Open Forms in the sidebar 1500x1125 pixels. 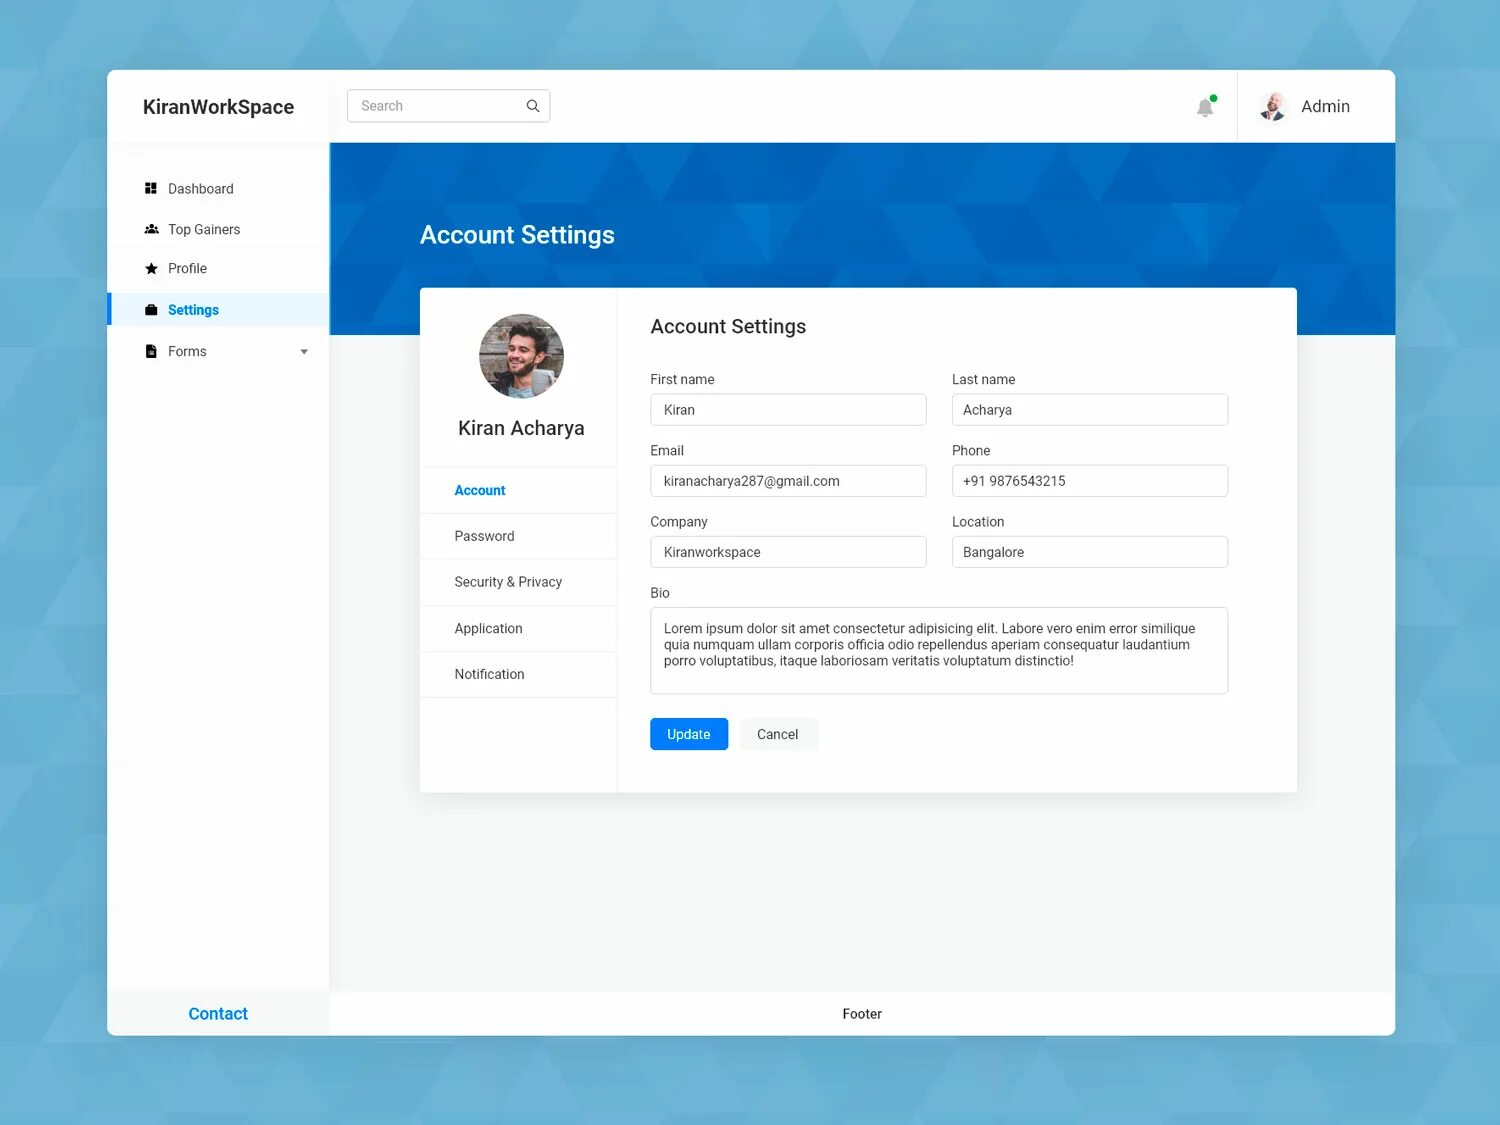tap(218, 351)
